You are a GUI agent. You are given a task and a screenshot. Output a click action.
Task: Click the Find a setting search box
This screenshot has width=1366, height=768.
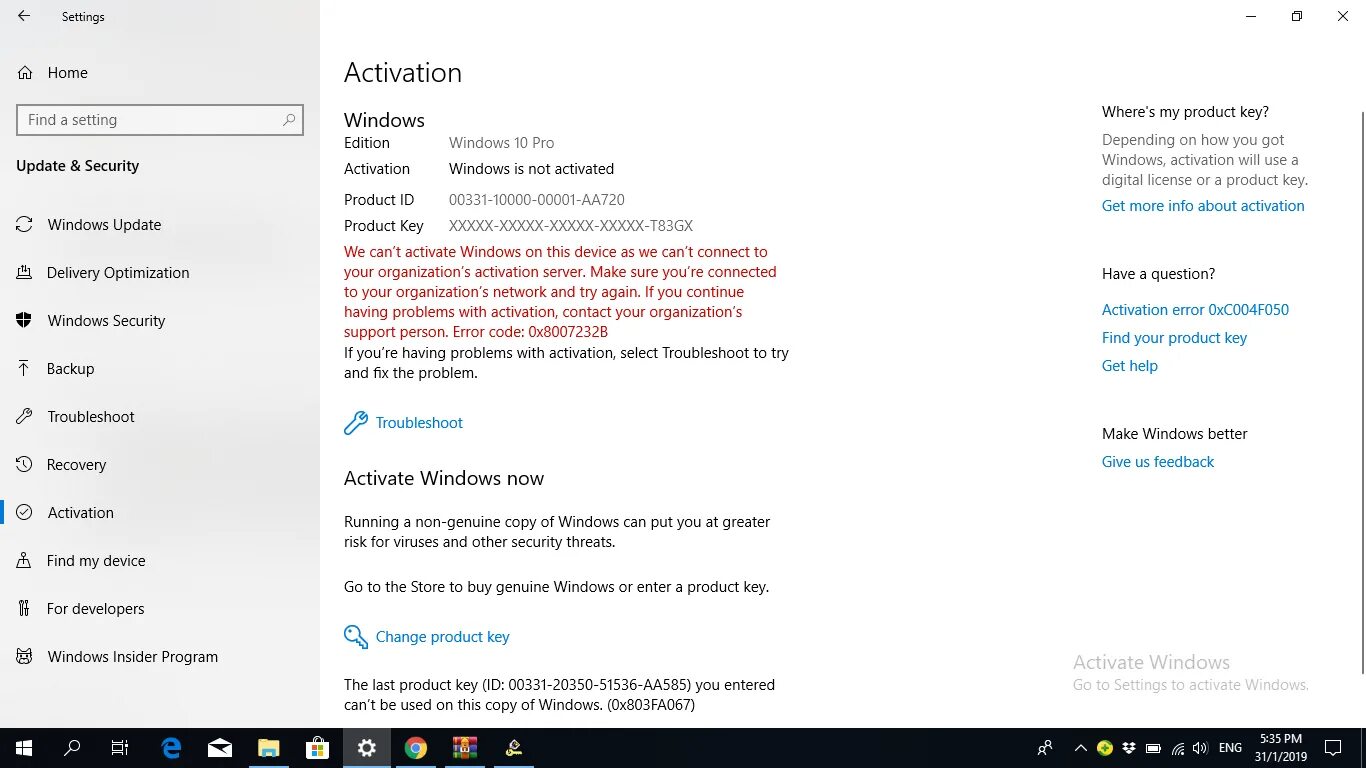pyautogui.click(x=160, y=120)
